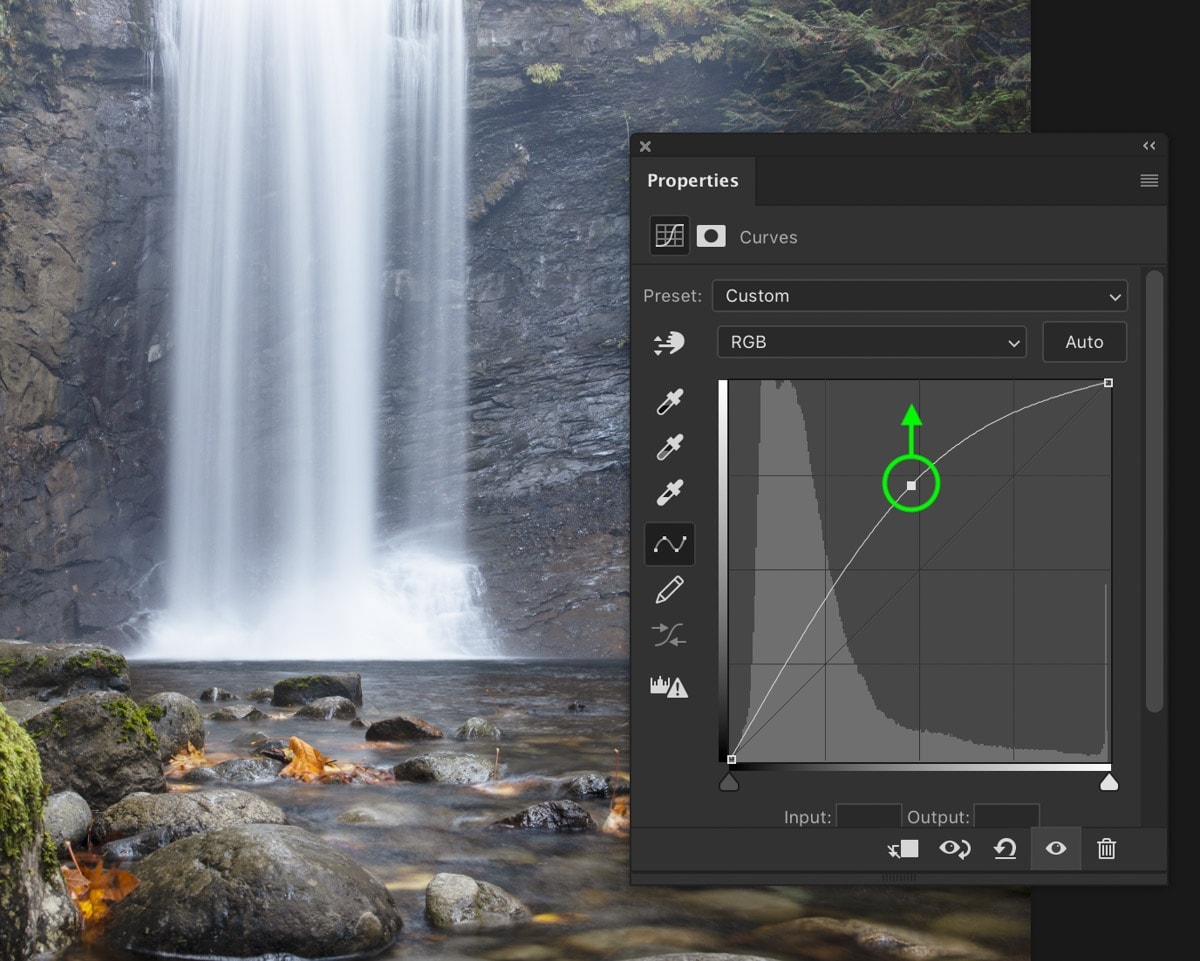
Task: Toggle clip to layer button
Action: (x=903, y=849)
